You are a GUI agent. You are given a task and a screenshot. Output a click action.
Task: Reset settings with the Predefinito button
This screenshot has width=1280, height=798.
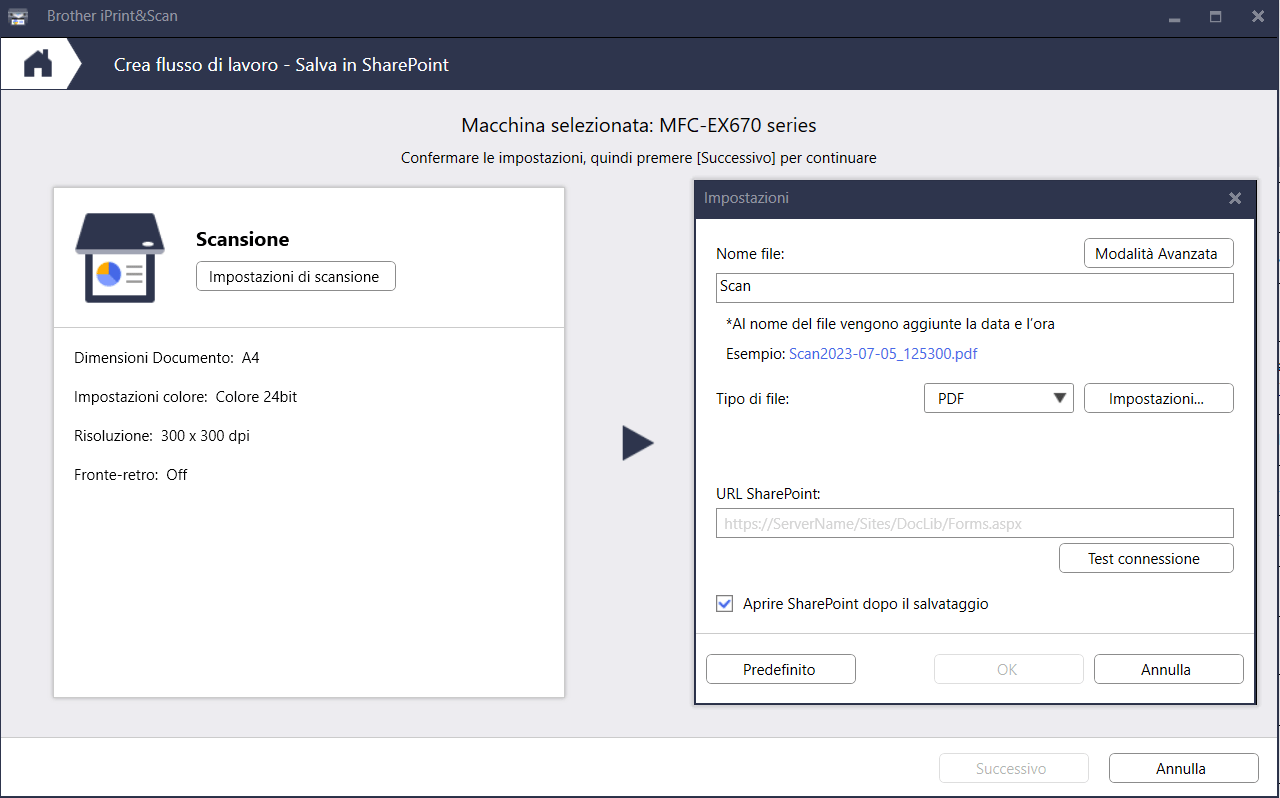pos(780,669)
